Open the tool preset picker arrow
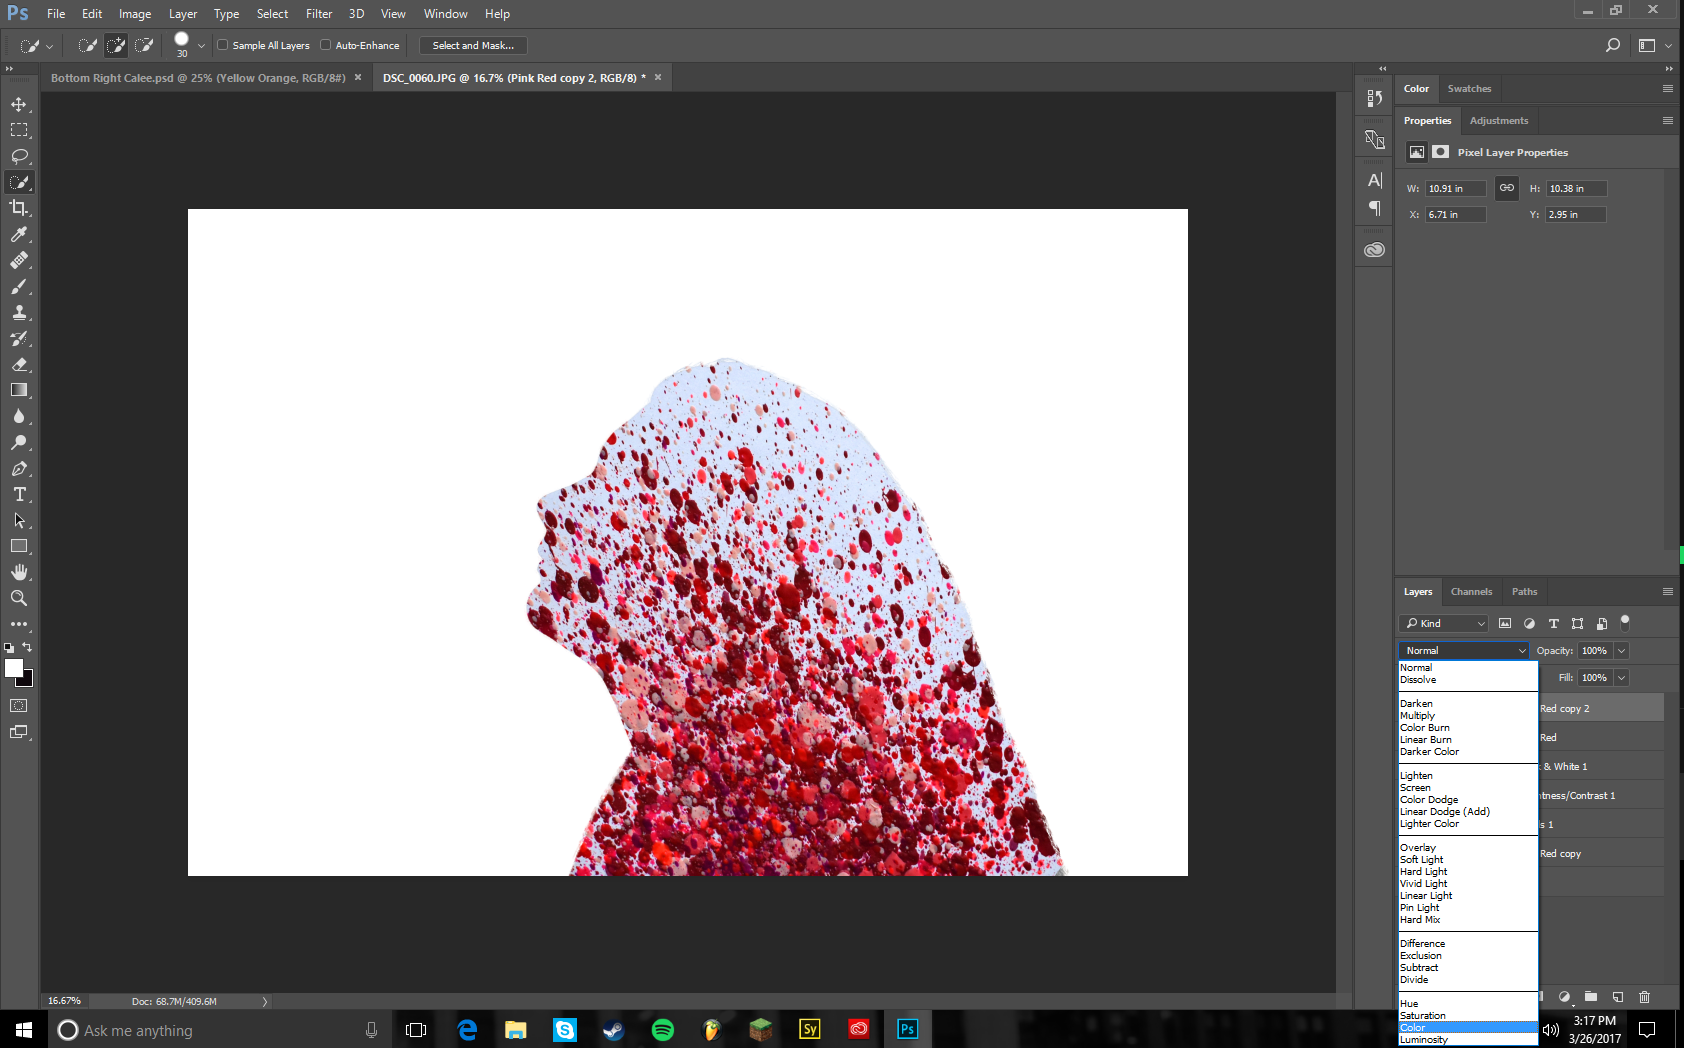The image size is (1684, 1048). coord(49,46)
